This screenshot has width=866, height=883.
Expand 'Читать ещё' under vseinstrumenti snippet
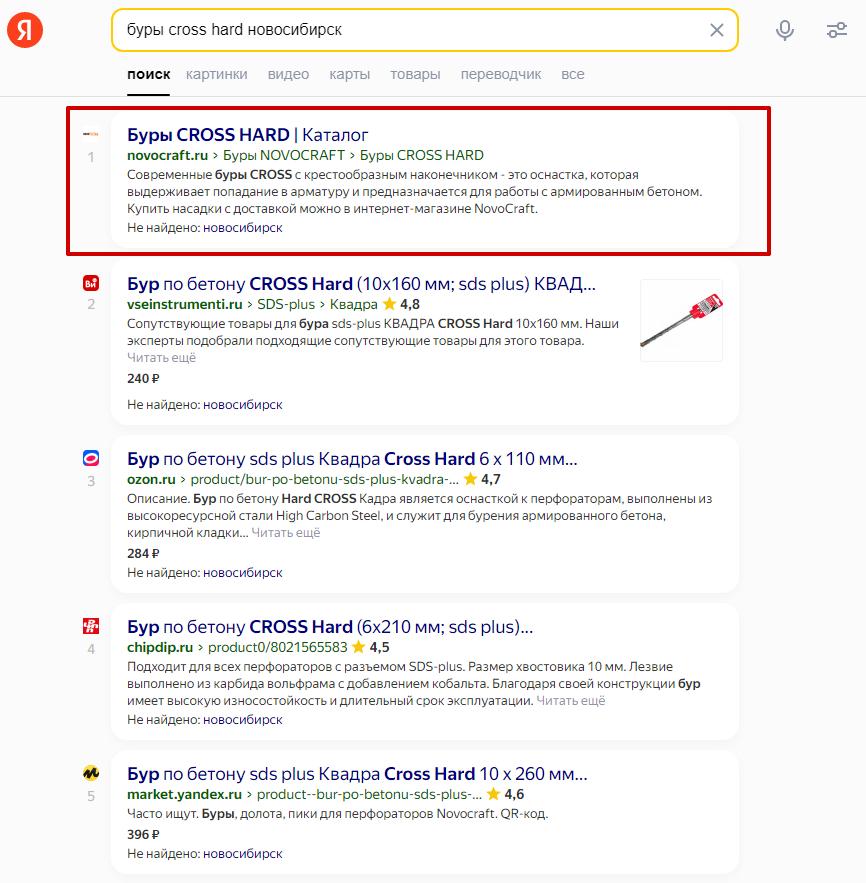coord(162,358)
